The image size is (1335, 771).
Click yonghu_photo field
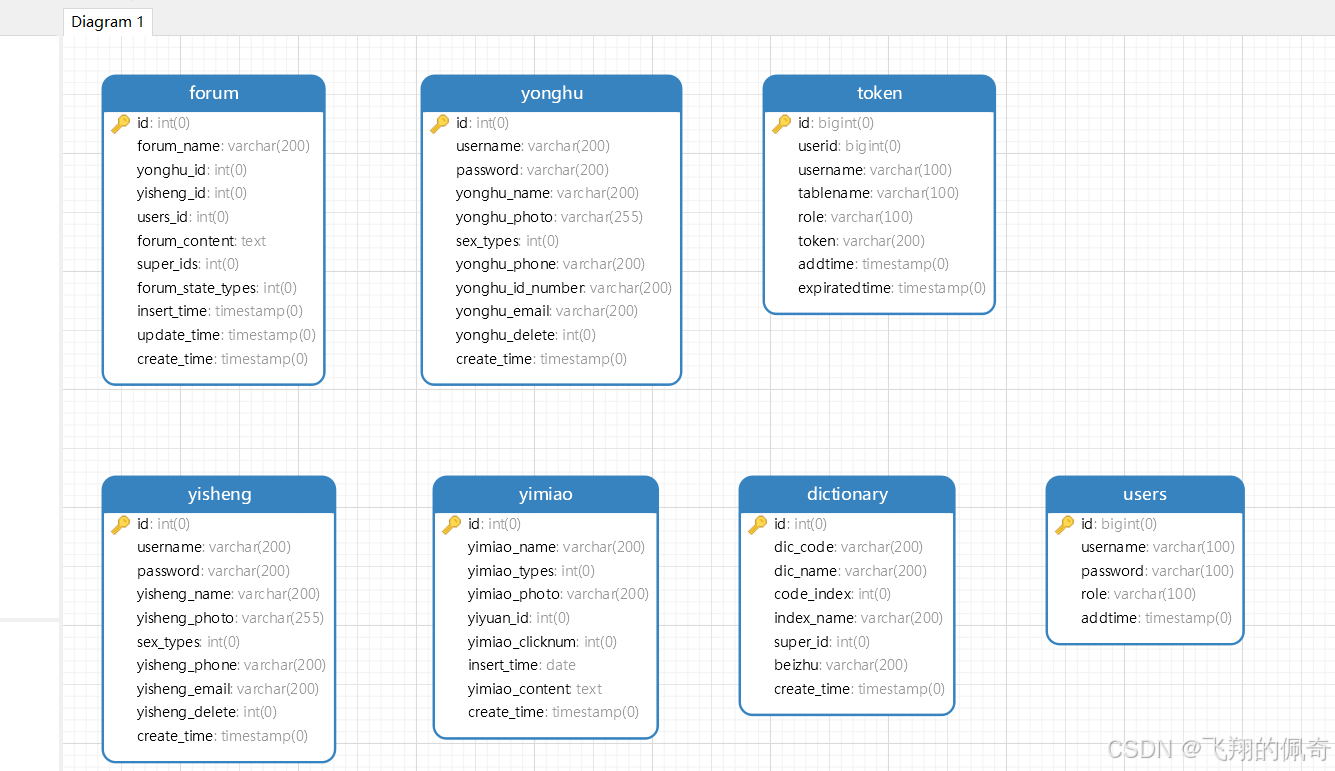[x=549, y=217]
